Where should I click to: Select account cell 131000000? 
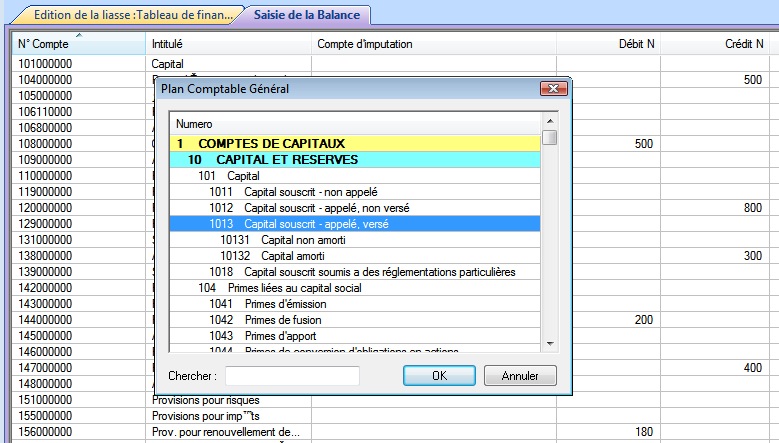pyautogui.click(x=78, y=239)
